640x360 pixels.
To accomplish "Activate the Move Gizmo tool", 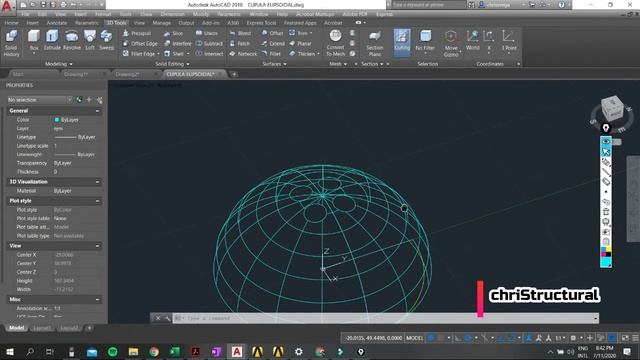I will [x=451, y=43].
